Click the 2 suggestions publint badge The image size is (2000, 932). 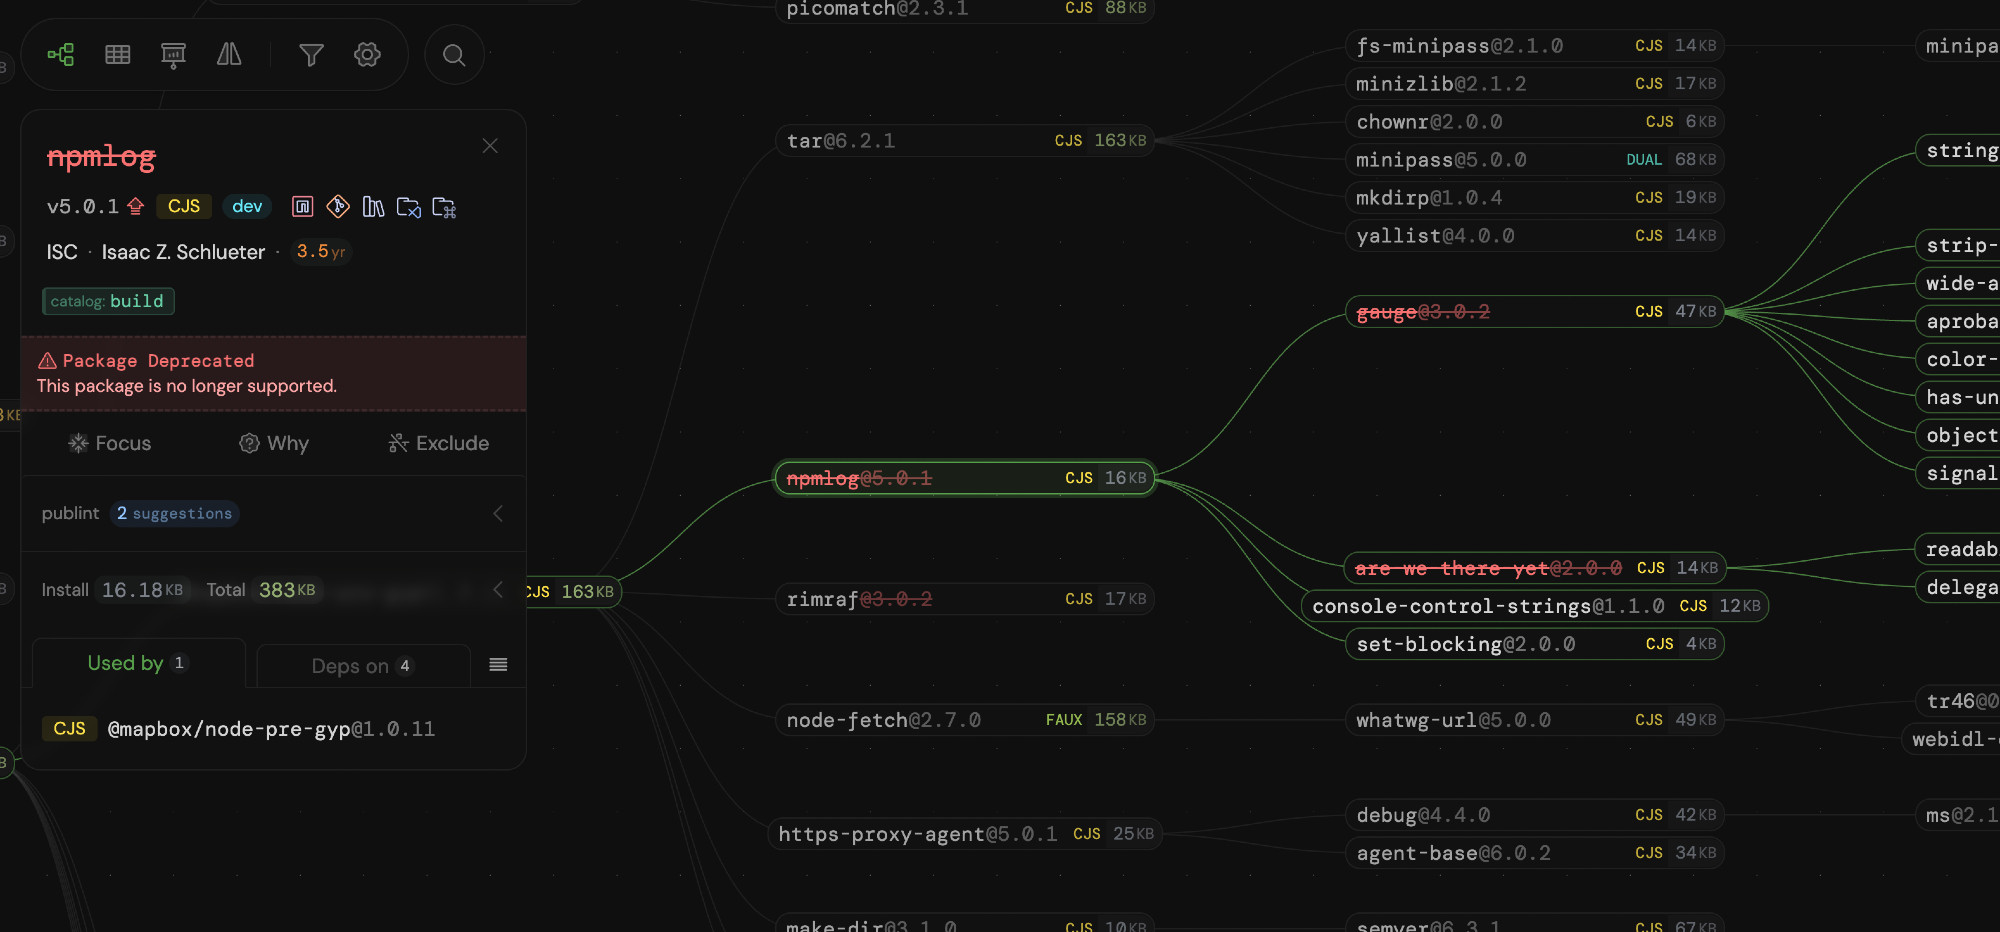[175, 513]
